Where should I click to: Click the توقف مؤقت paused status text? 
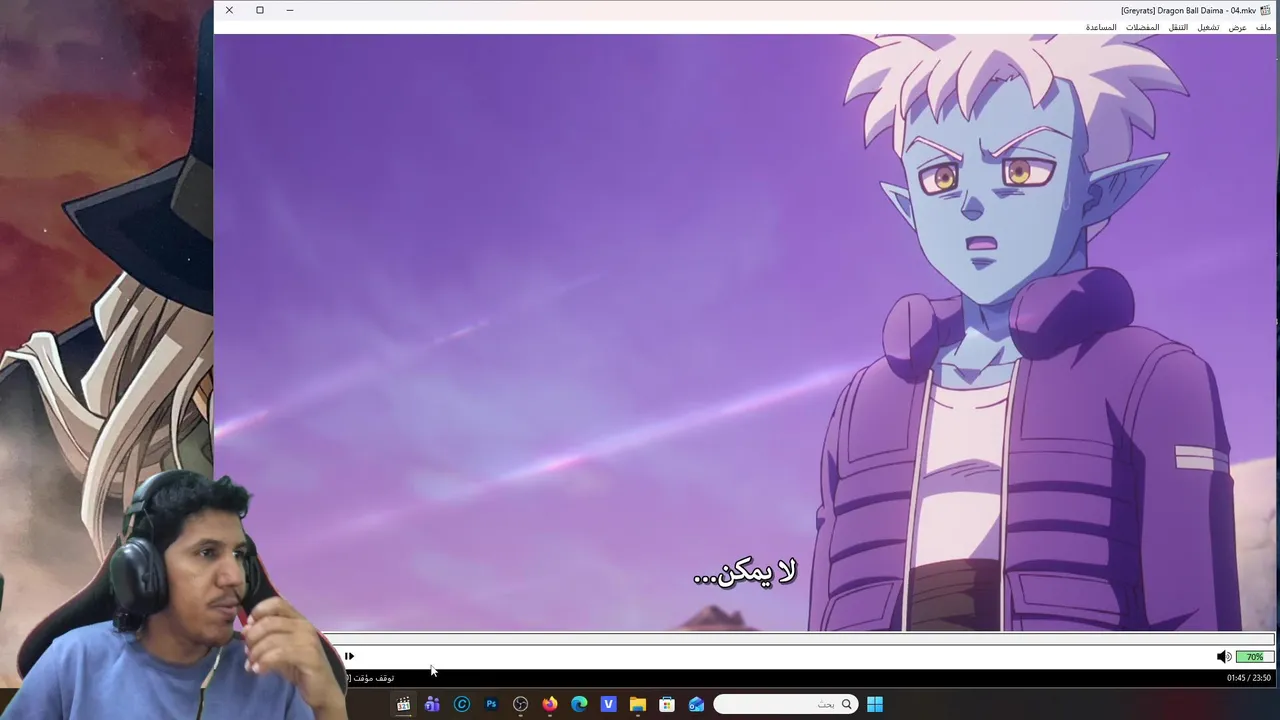tap(372, 678)
